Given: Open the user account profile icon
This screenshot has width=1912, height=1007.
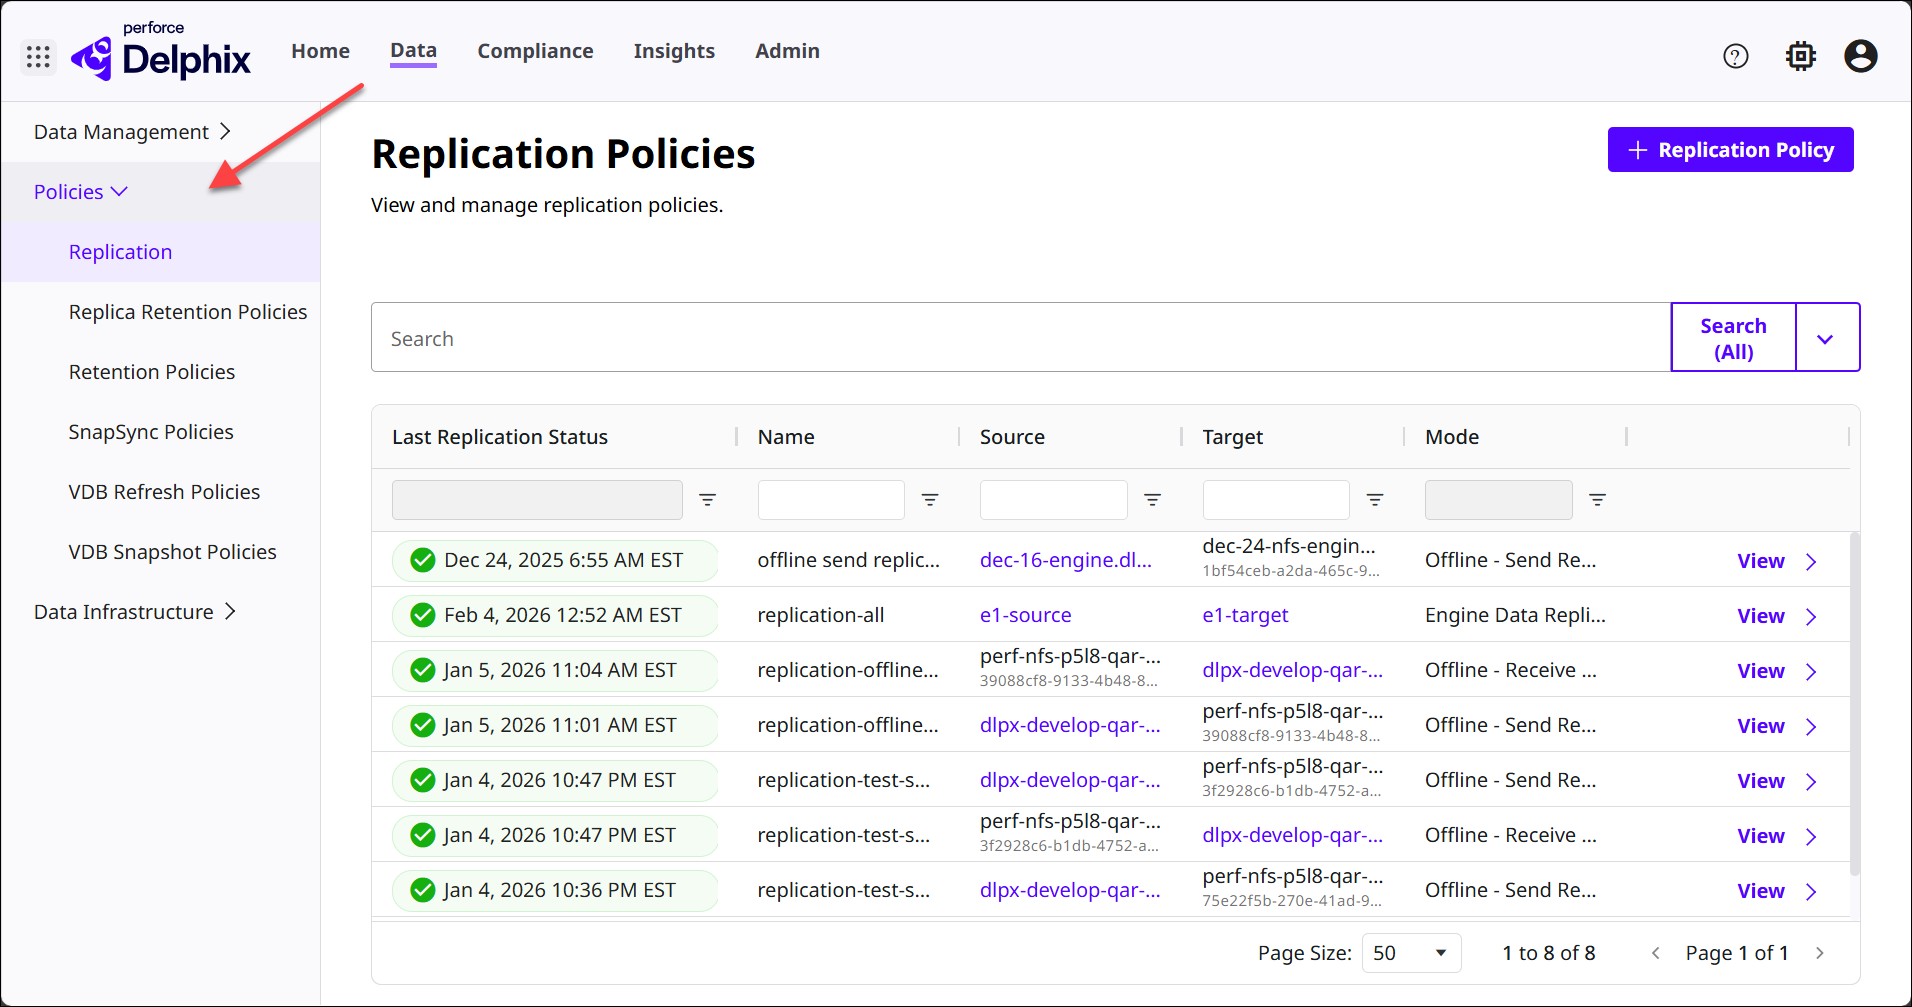Looking at the screenshot, I should coord(1860,57).
